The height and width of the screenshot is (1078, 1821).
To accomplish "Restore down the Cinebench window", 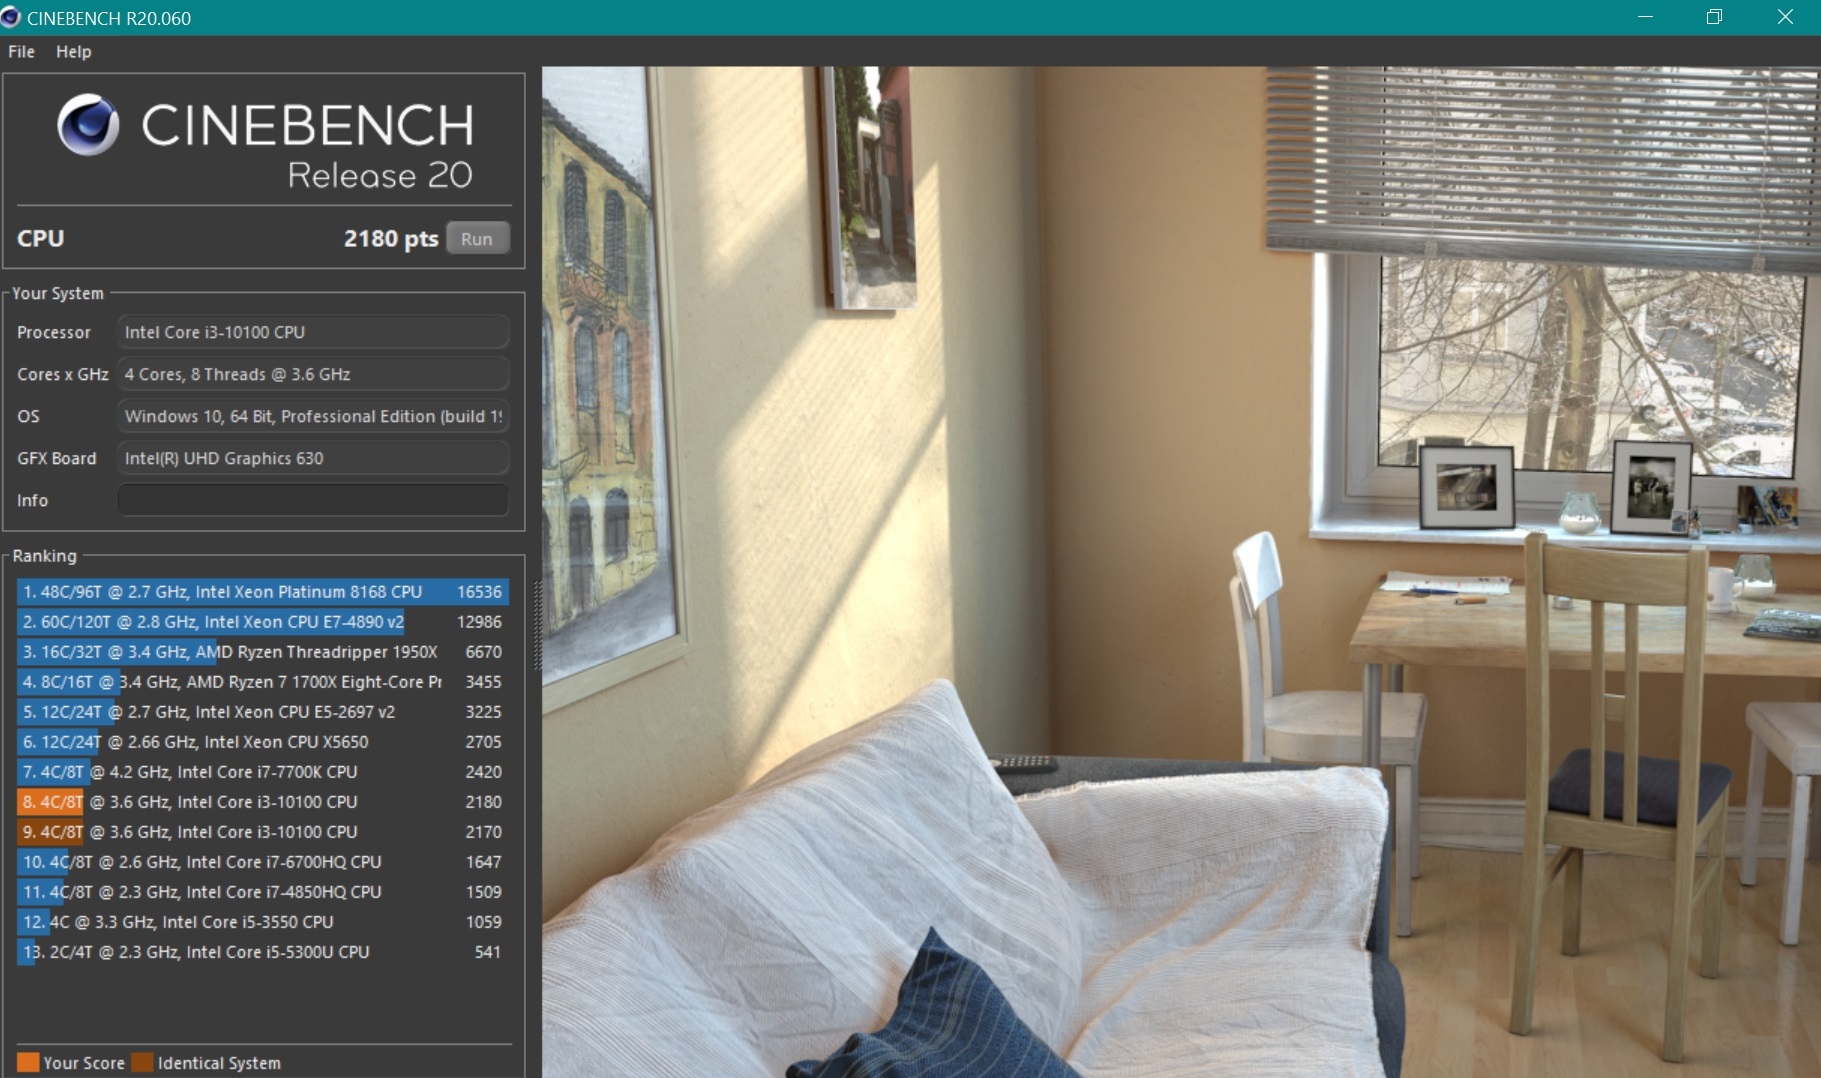I will tap(1714, 17).
